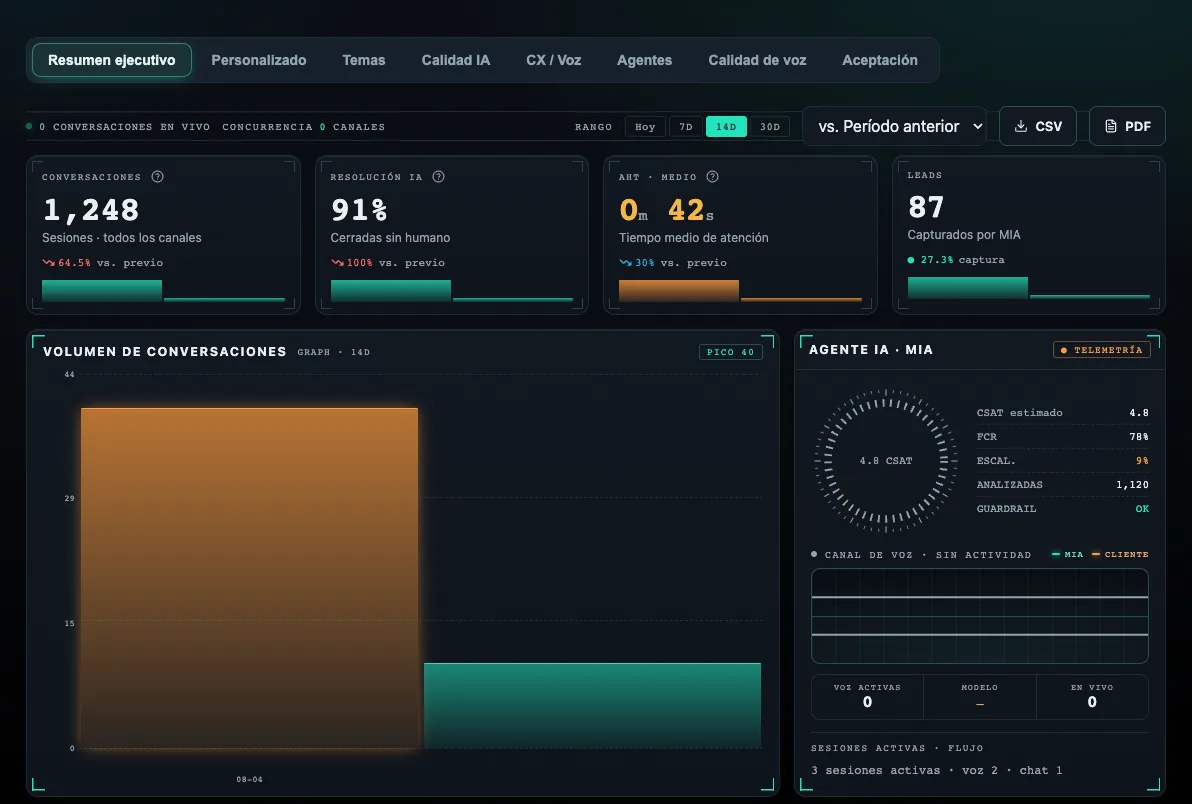Click red trend arrow beside 64.5%
The width and height of the screenshot is (1192, 804).
[49, 262]
